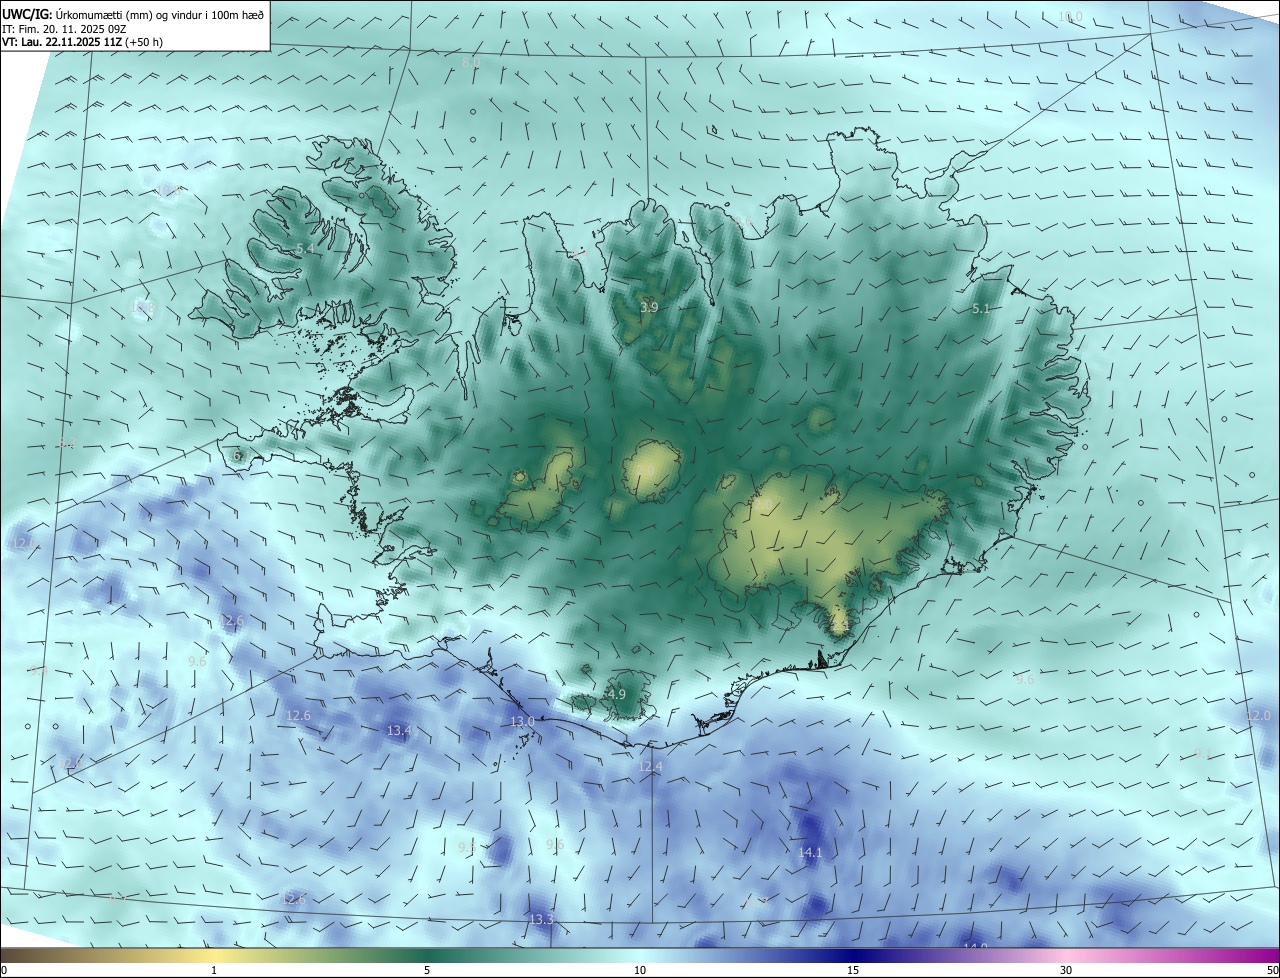Click the initial time line 'IT: Fim. 20. 11. 2025 09Z'
Screen dimensions: 1280x978
64,28
